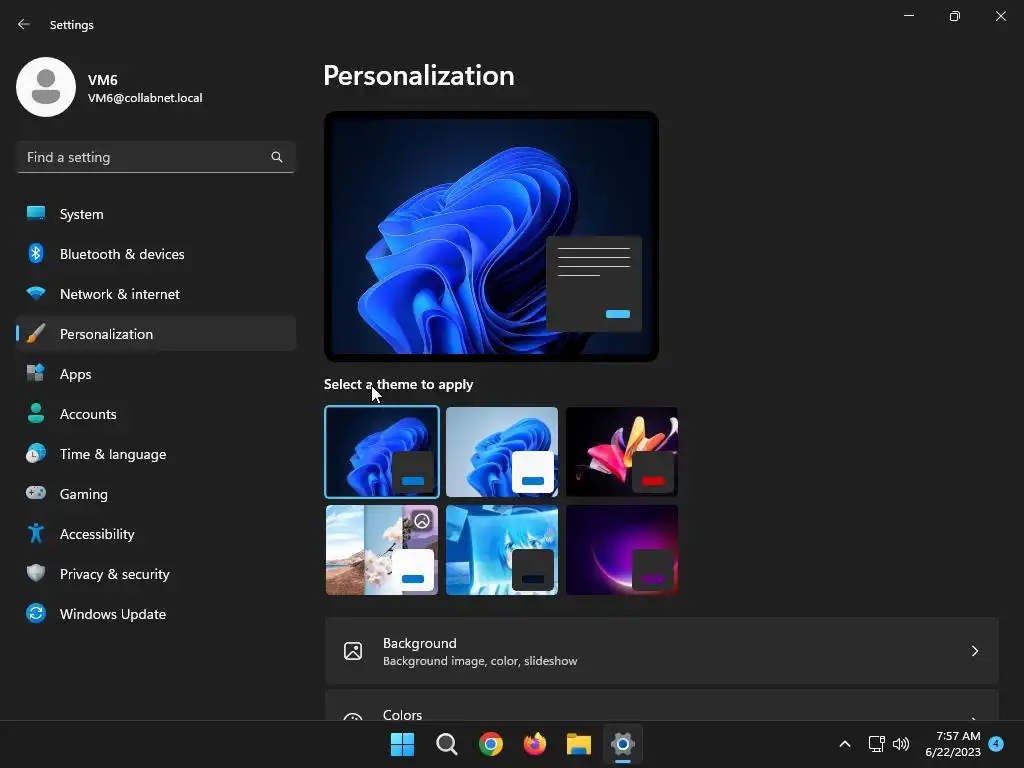Image resolution: width=1024 pixels, height=768 pixels.
Task: Click the Personalization paintbrush icon
Action: click(x=36, y=334)
